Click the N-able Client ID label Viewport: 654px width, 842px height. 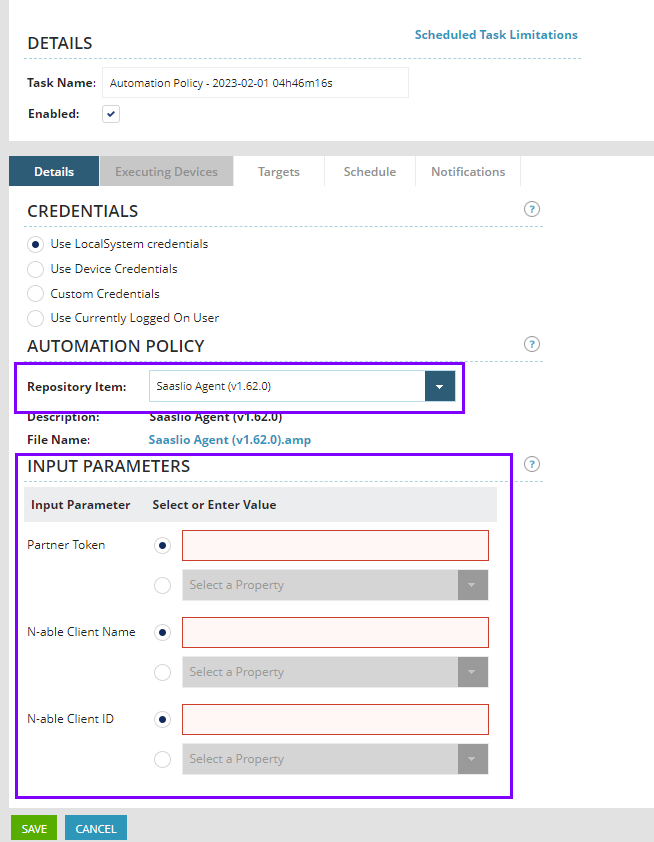coord(70,718)
